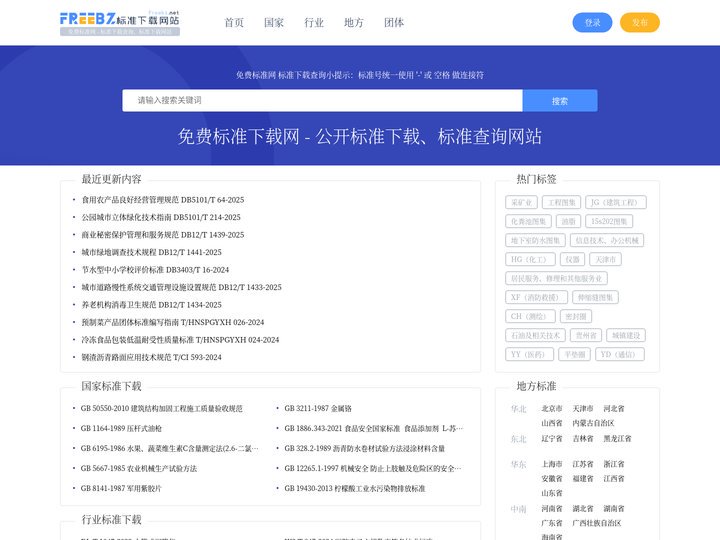Open the 国家 navigation menu item
Screen dimensions: 720x540
pyautogui.click(x=274, y=22)
